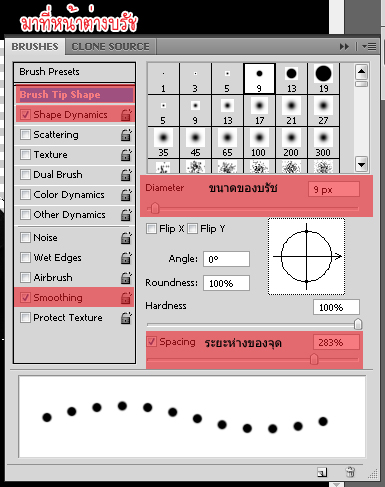This screenshot has height=487, width=385.
Task: Switch to the Brushes tab
Action: (35, 46)
